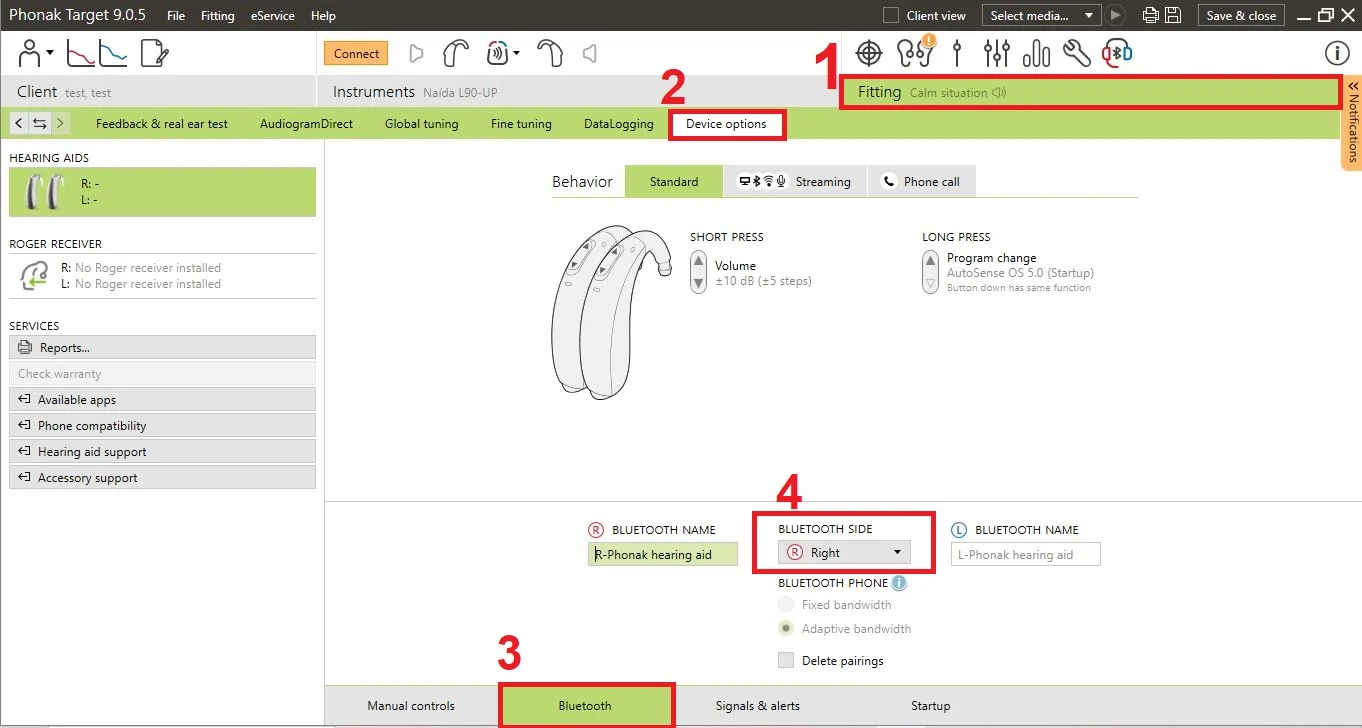Expand the Notifications side panel
The width and height of the screenshot is (1362, 728).
[x=1352, y=122]
